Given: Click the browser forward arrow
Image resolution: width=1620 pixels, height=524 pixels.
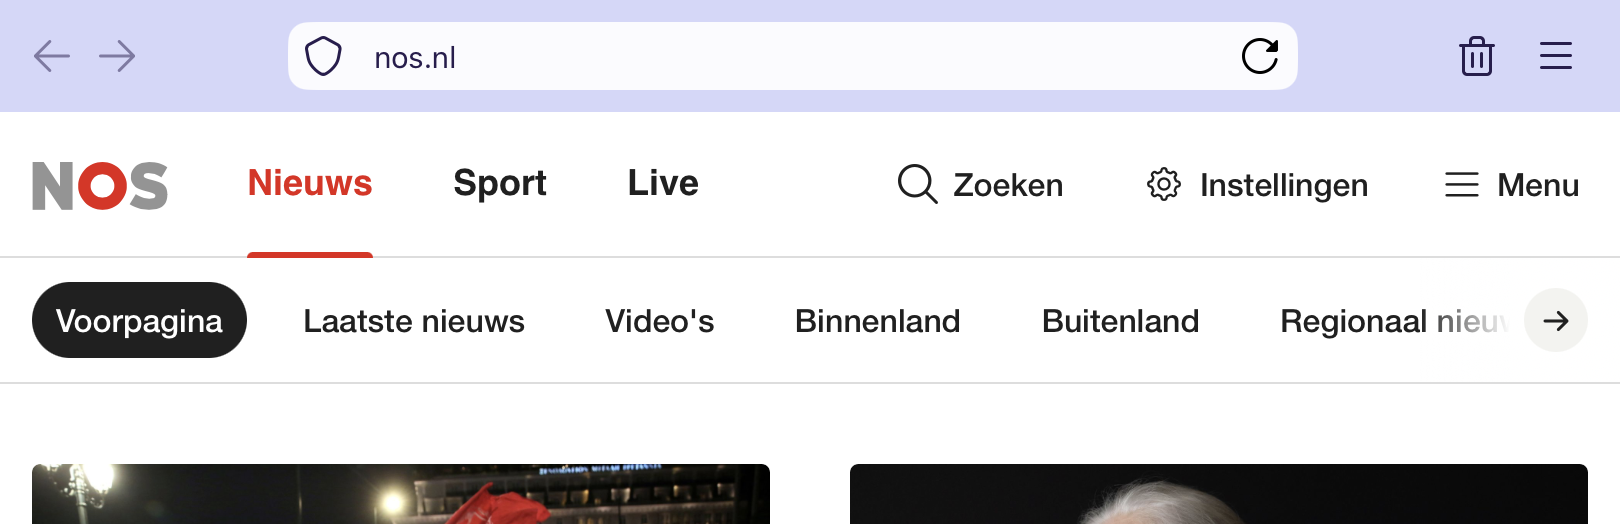Looking at the screenshot, I should coord(117,56).
